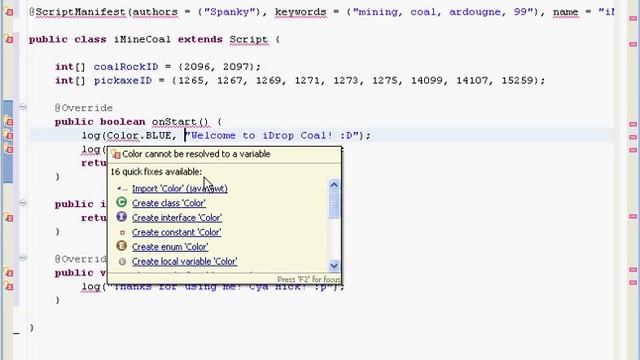Click the quick-fix list scroll up arrow
The image size is (640, 360).
pos(334,185)
